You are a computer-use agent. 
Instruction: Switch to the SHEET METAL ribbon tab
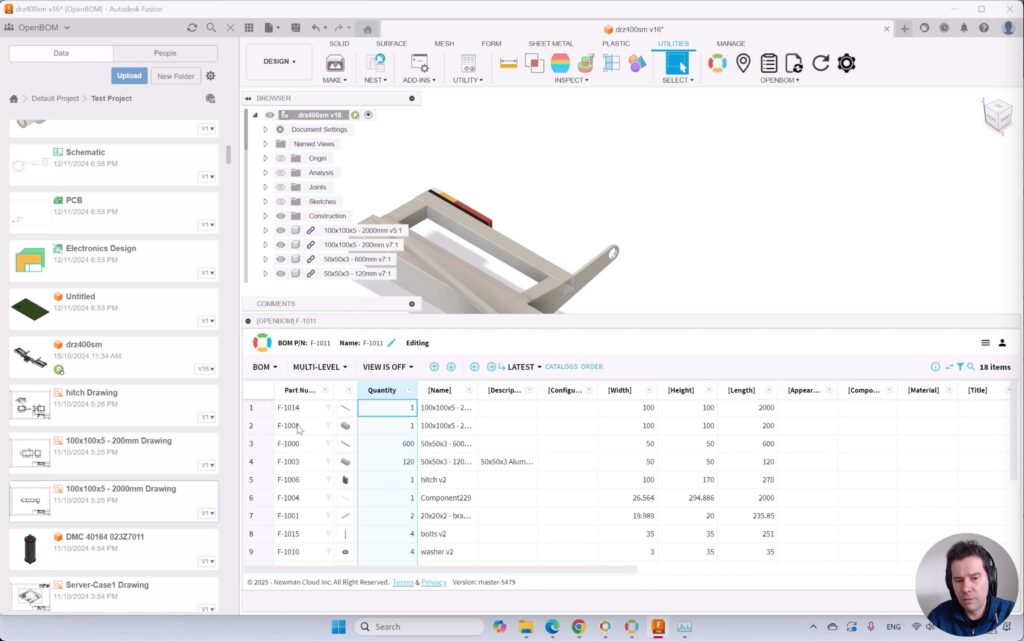pyautogui.click(x=551, y=44)
